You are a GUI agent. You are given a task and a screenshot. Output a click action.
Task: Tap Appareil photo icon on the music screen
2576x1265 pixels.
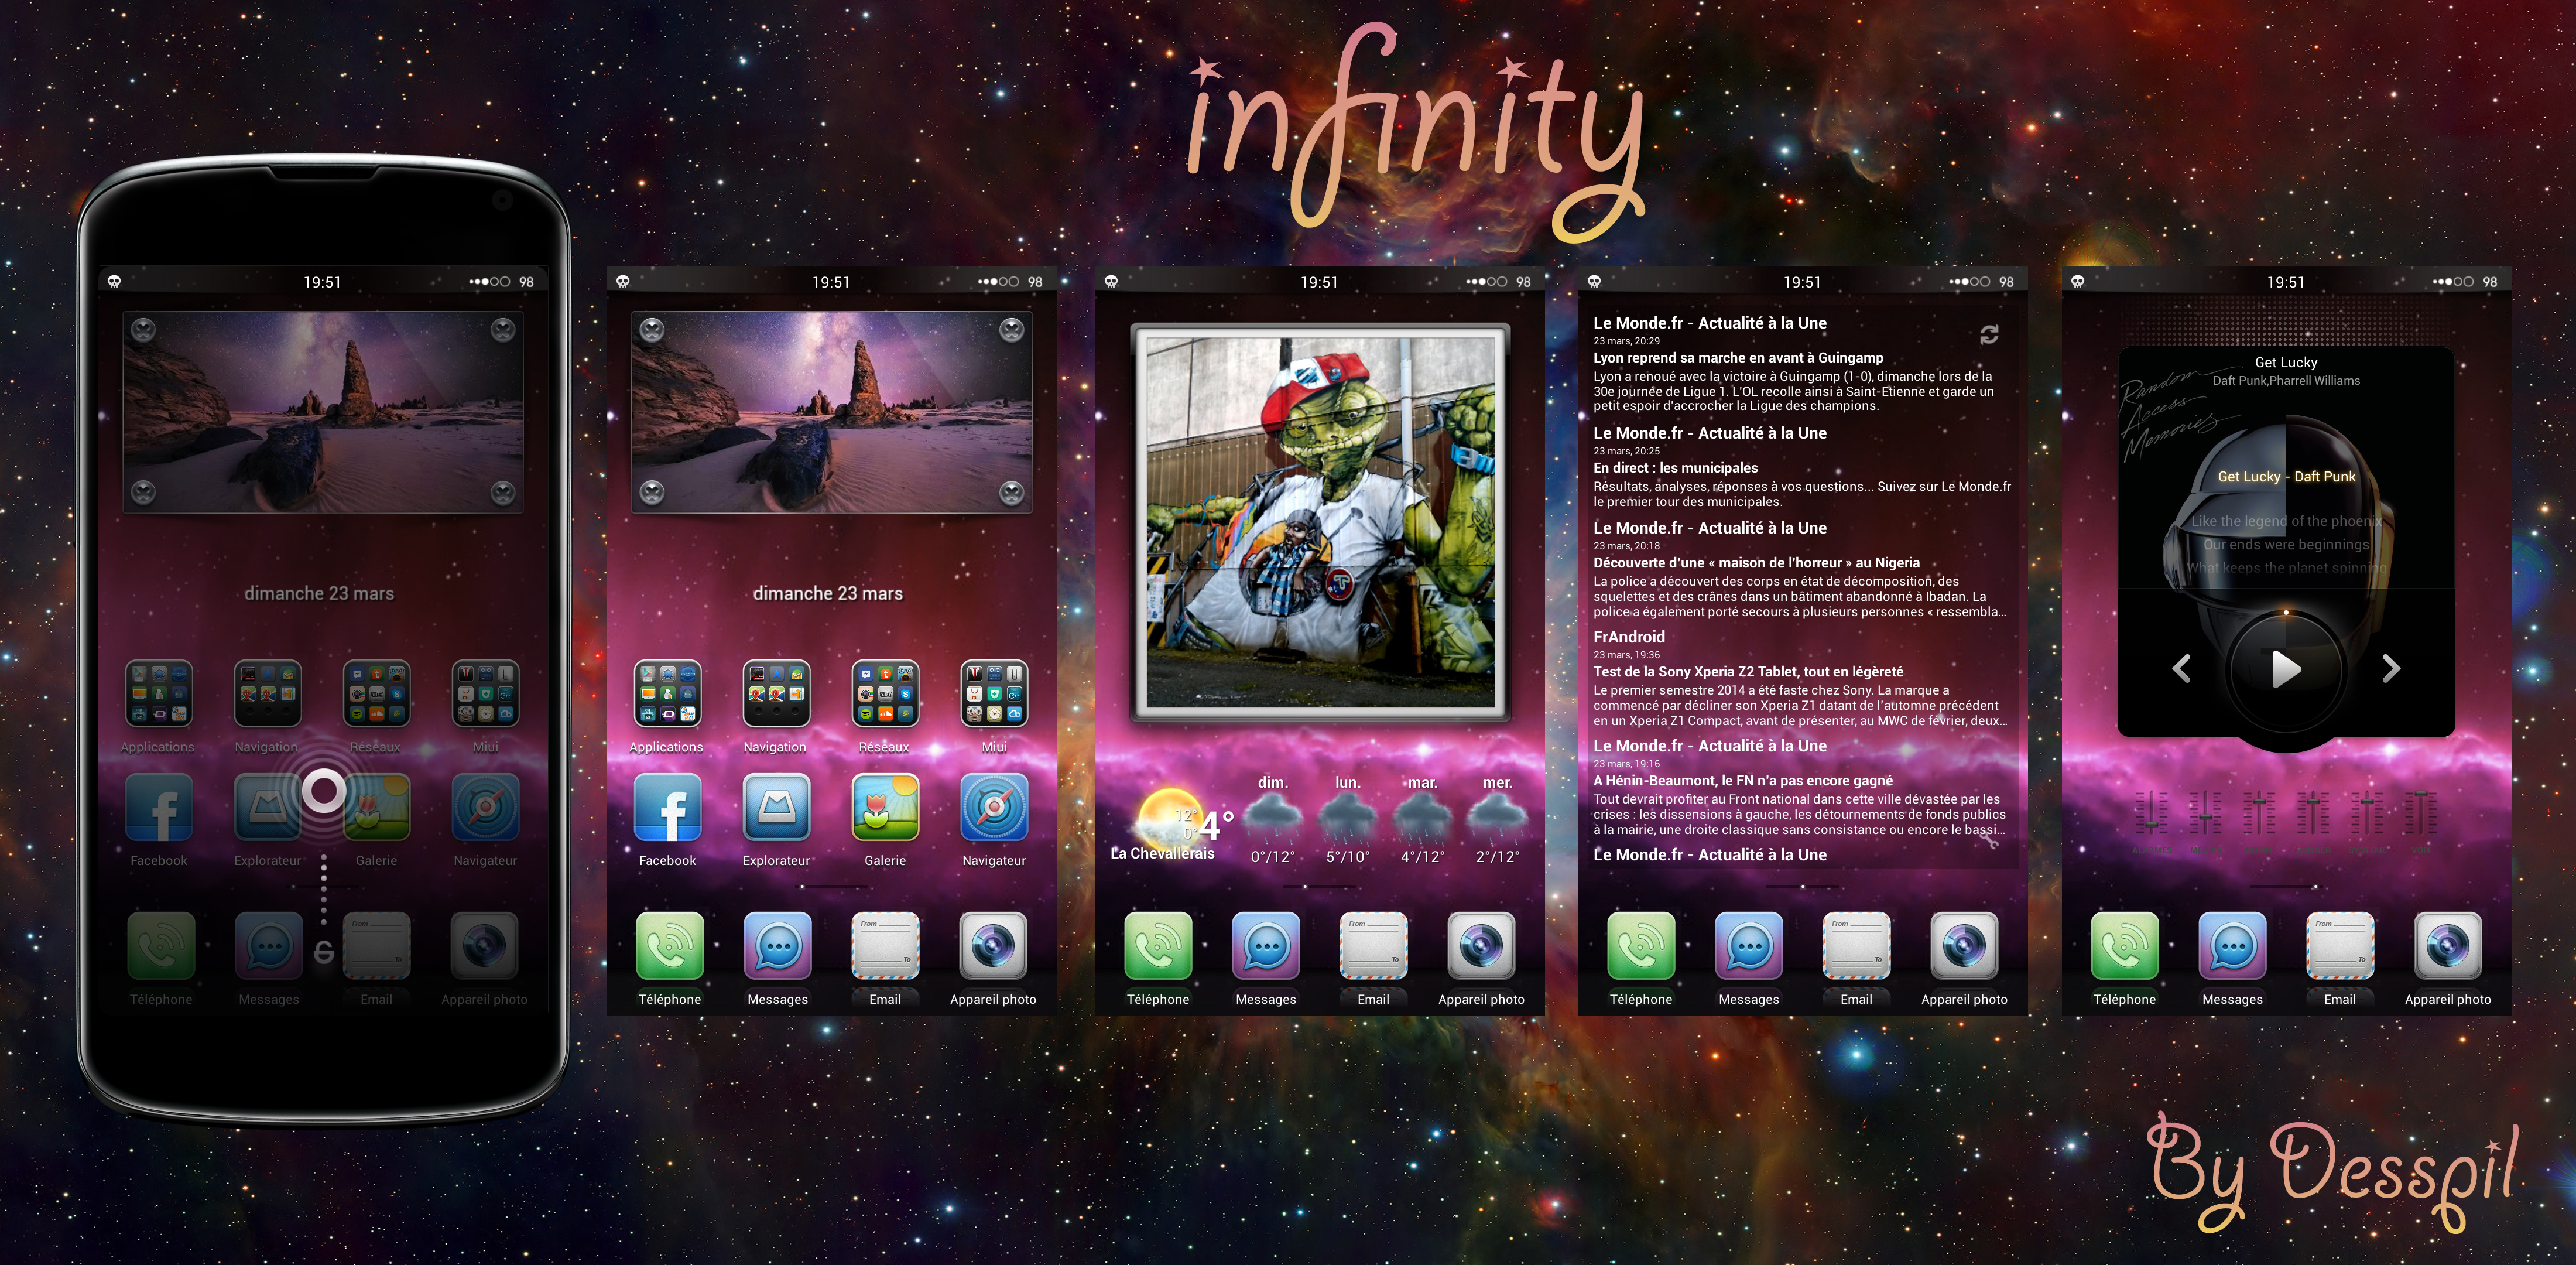pos(2448,945)
